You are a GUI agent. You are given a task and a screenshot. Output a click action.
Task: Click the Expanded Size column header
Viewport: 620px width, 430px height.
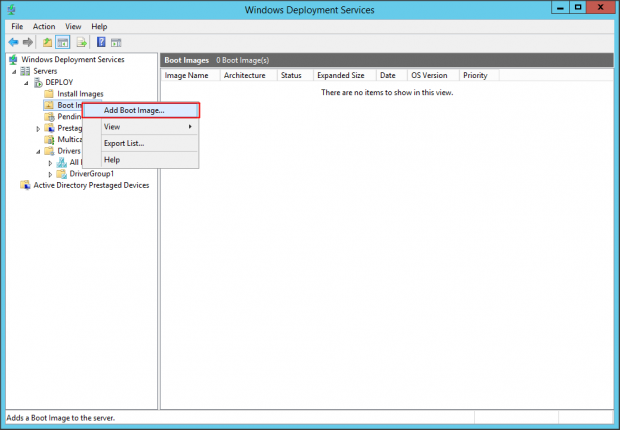pos(340,75)
